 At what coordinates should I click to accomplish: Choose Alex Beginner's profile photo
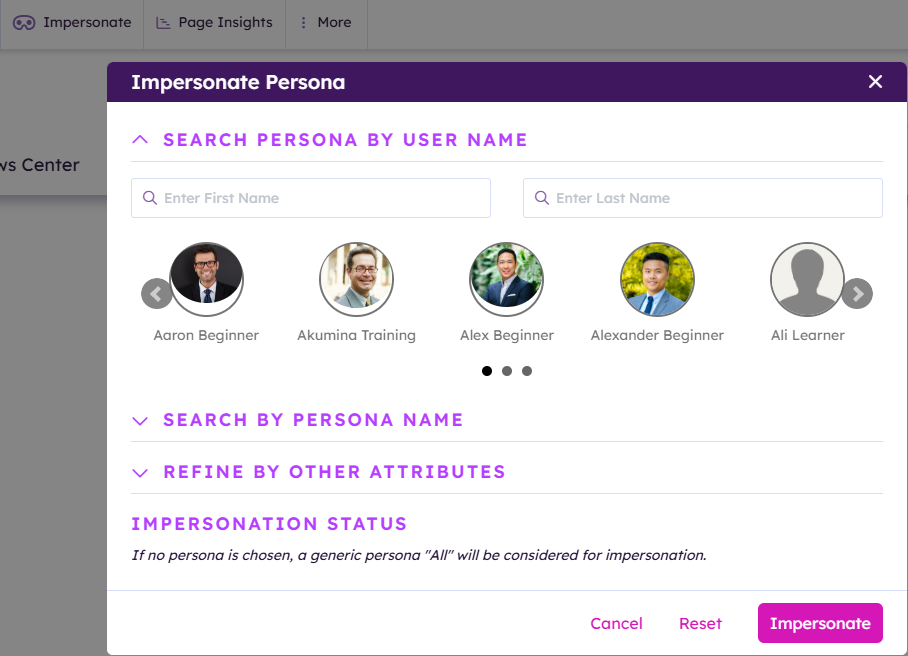pyautogui.click(x=507, y=280)
